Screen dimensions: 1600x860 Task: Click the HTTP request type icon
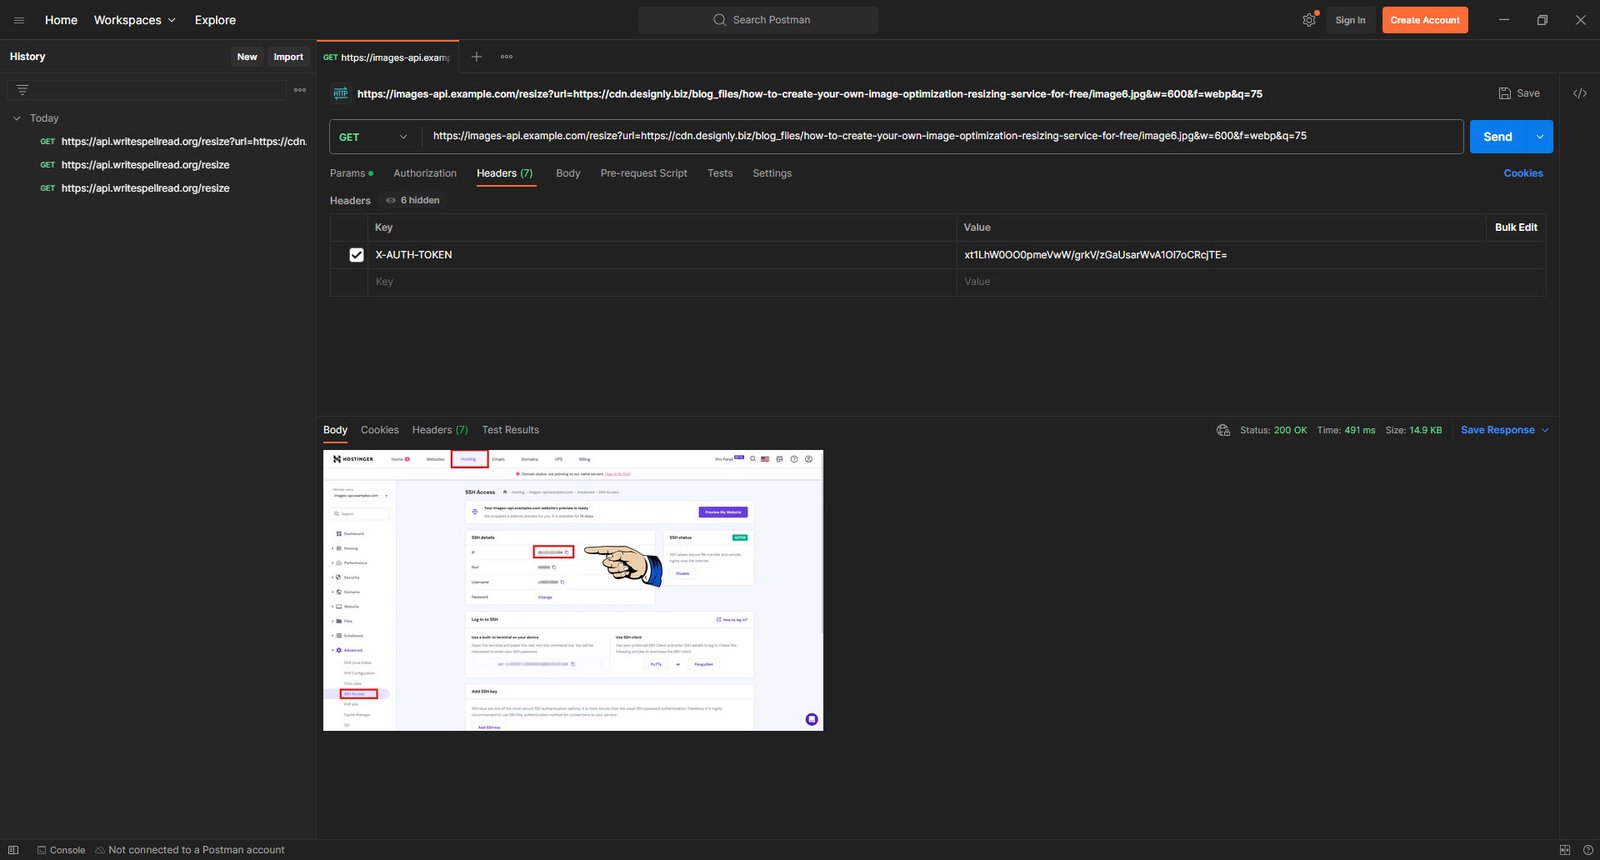coord(340,94)
